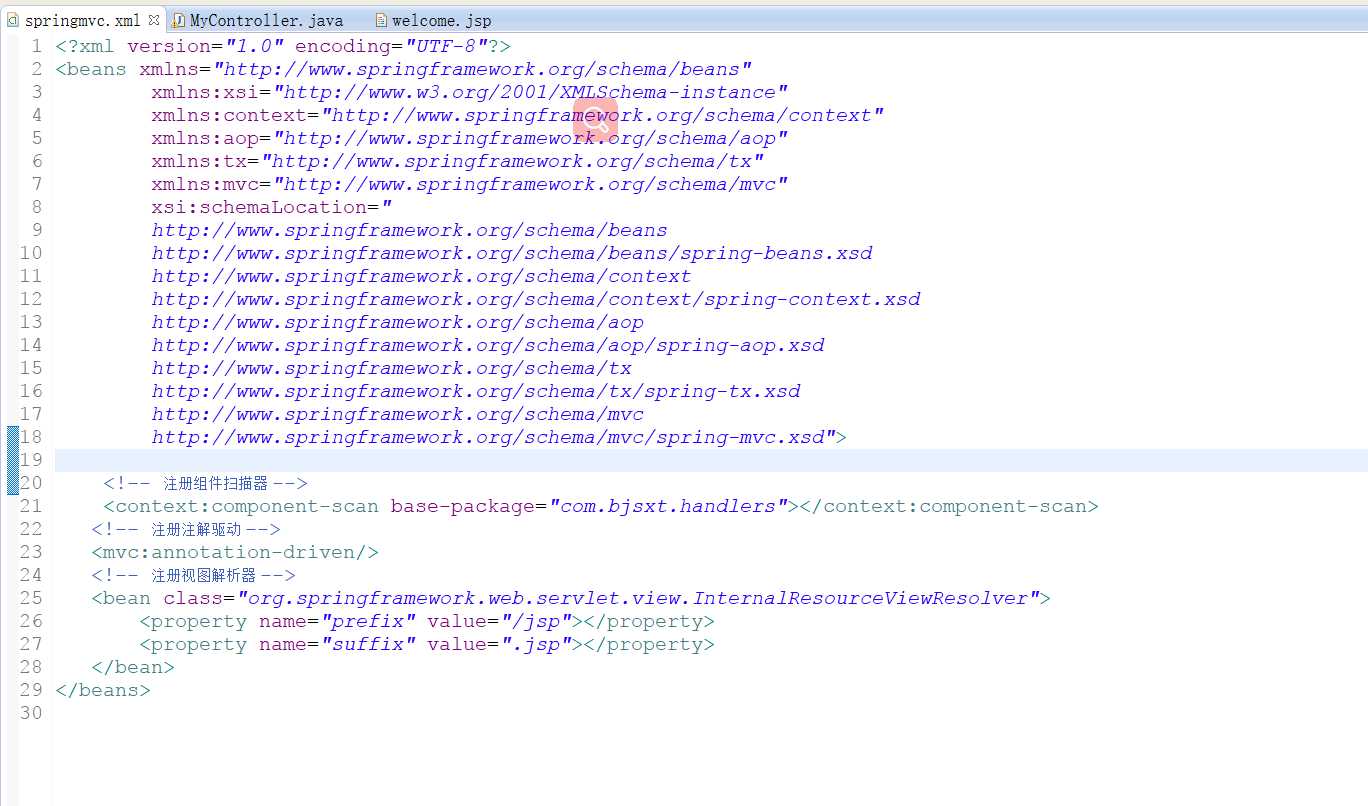This screenshot has width=1368, height=806.
Task: Click the xmlns:aop attribute name
Action: point(205,138)
